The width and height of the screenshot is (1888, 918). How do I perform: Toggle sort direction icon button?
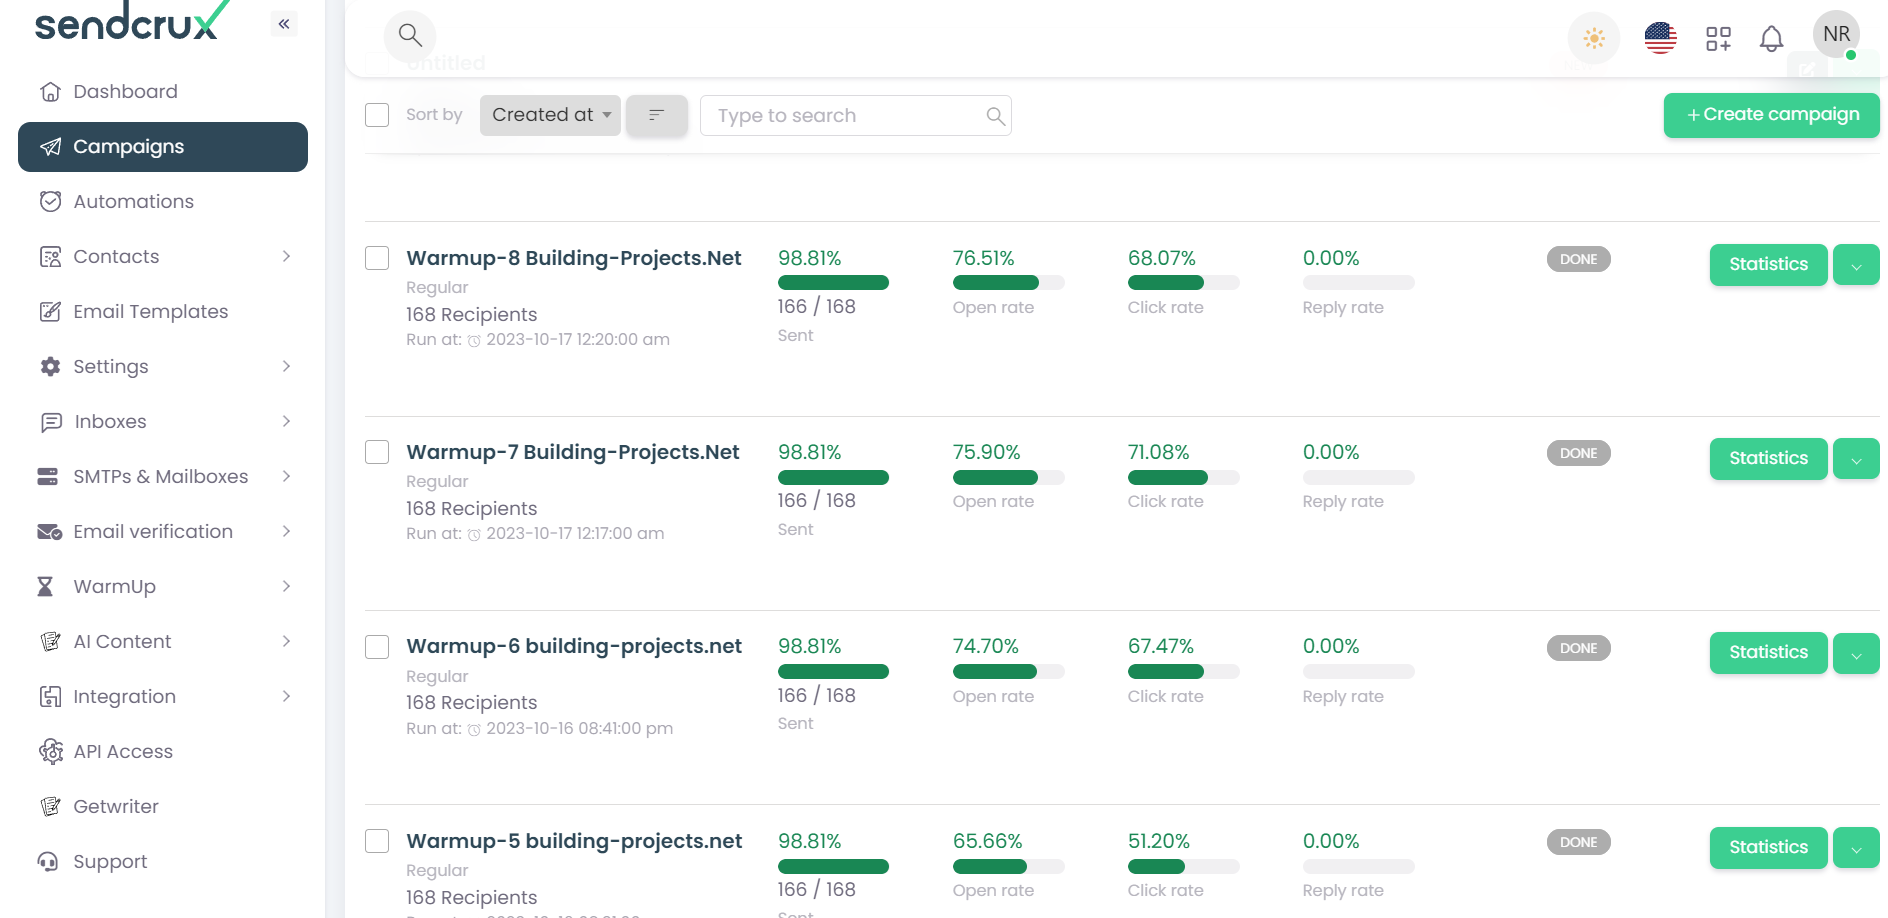[x=656, y=116]
